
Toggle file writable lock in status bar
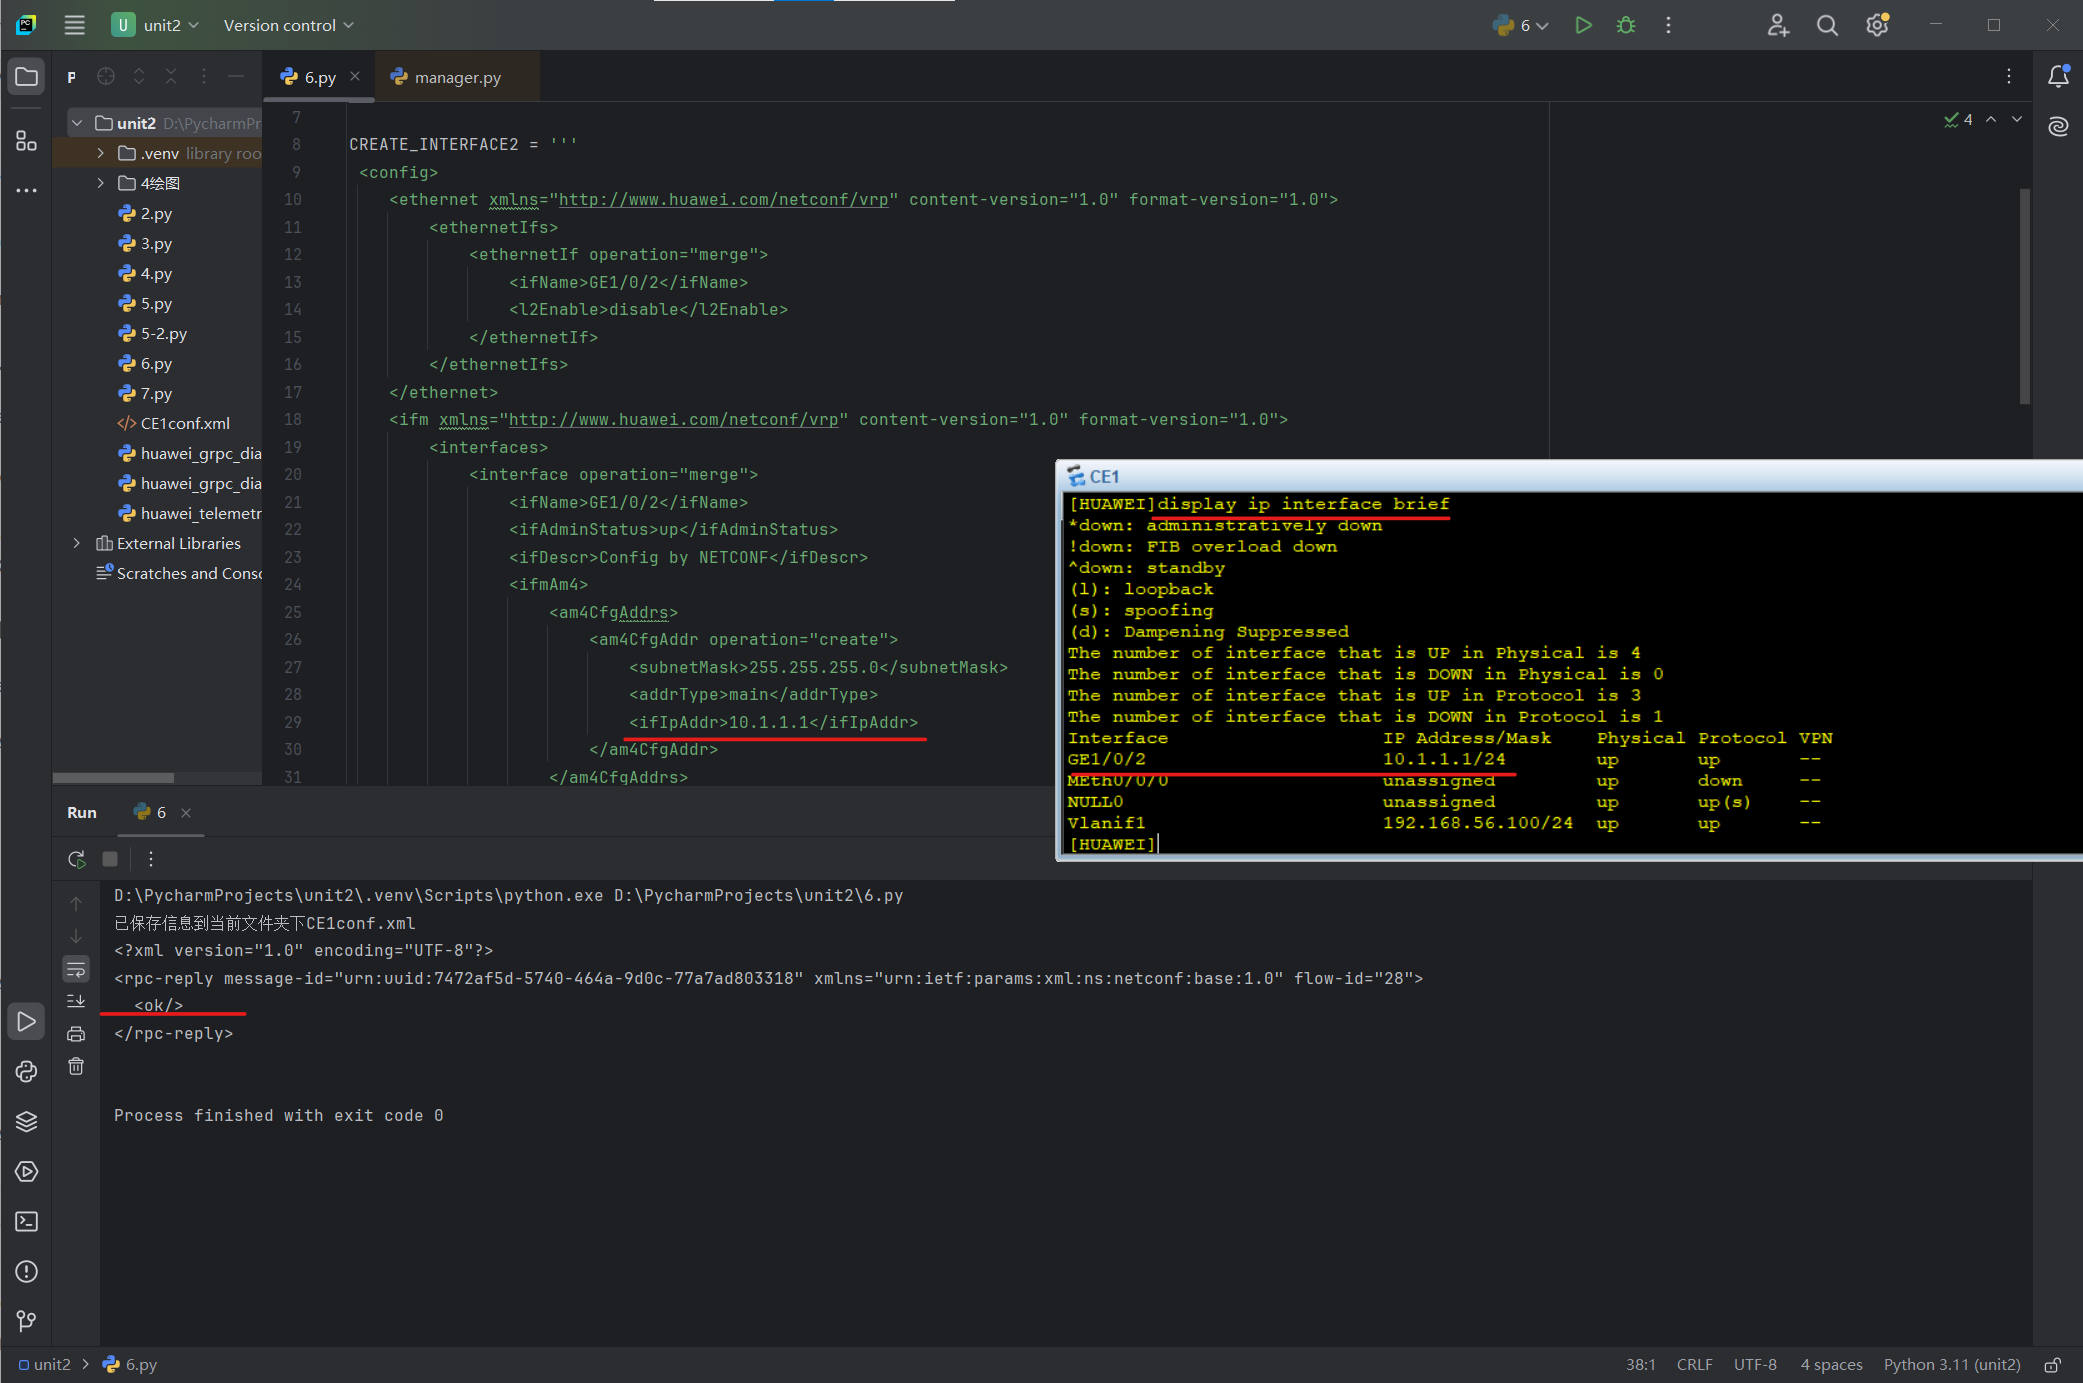pyautogui.click(x=2053, y=1364)
